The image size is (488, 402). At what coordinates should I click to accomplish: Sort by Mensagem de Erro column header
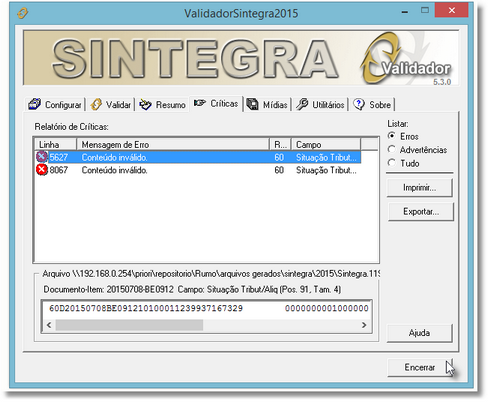[173, 144]
